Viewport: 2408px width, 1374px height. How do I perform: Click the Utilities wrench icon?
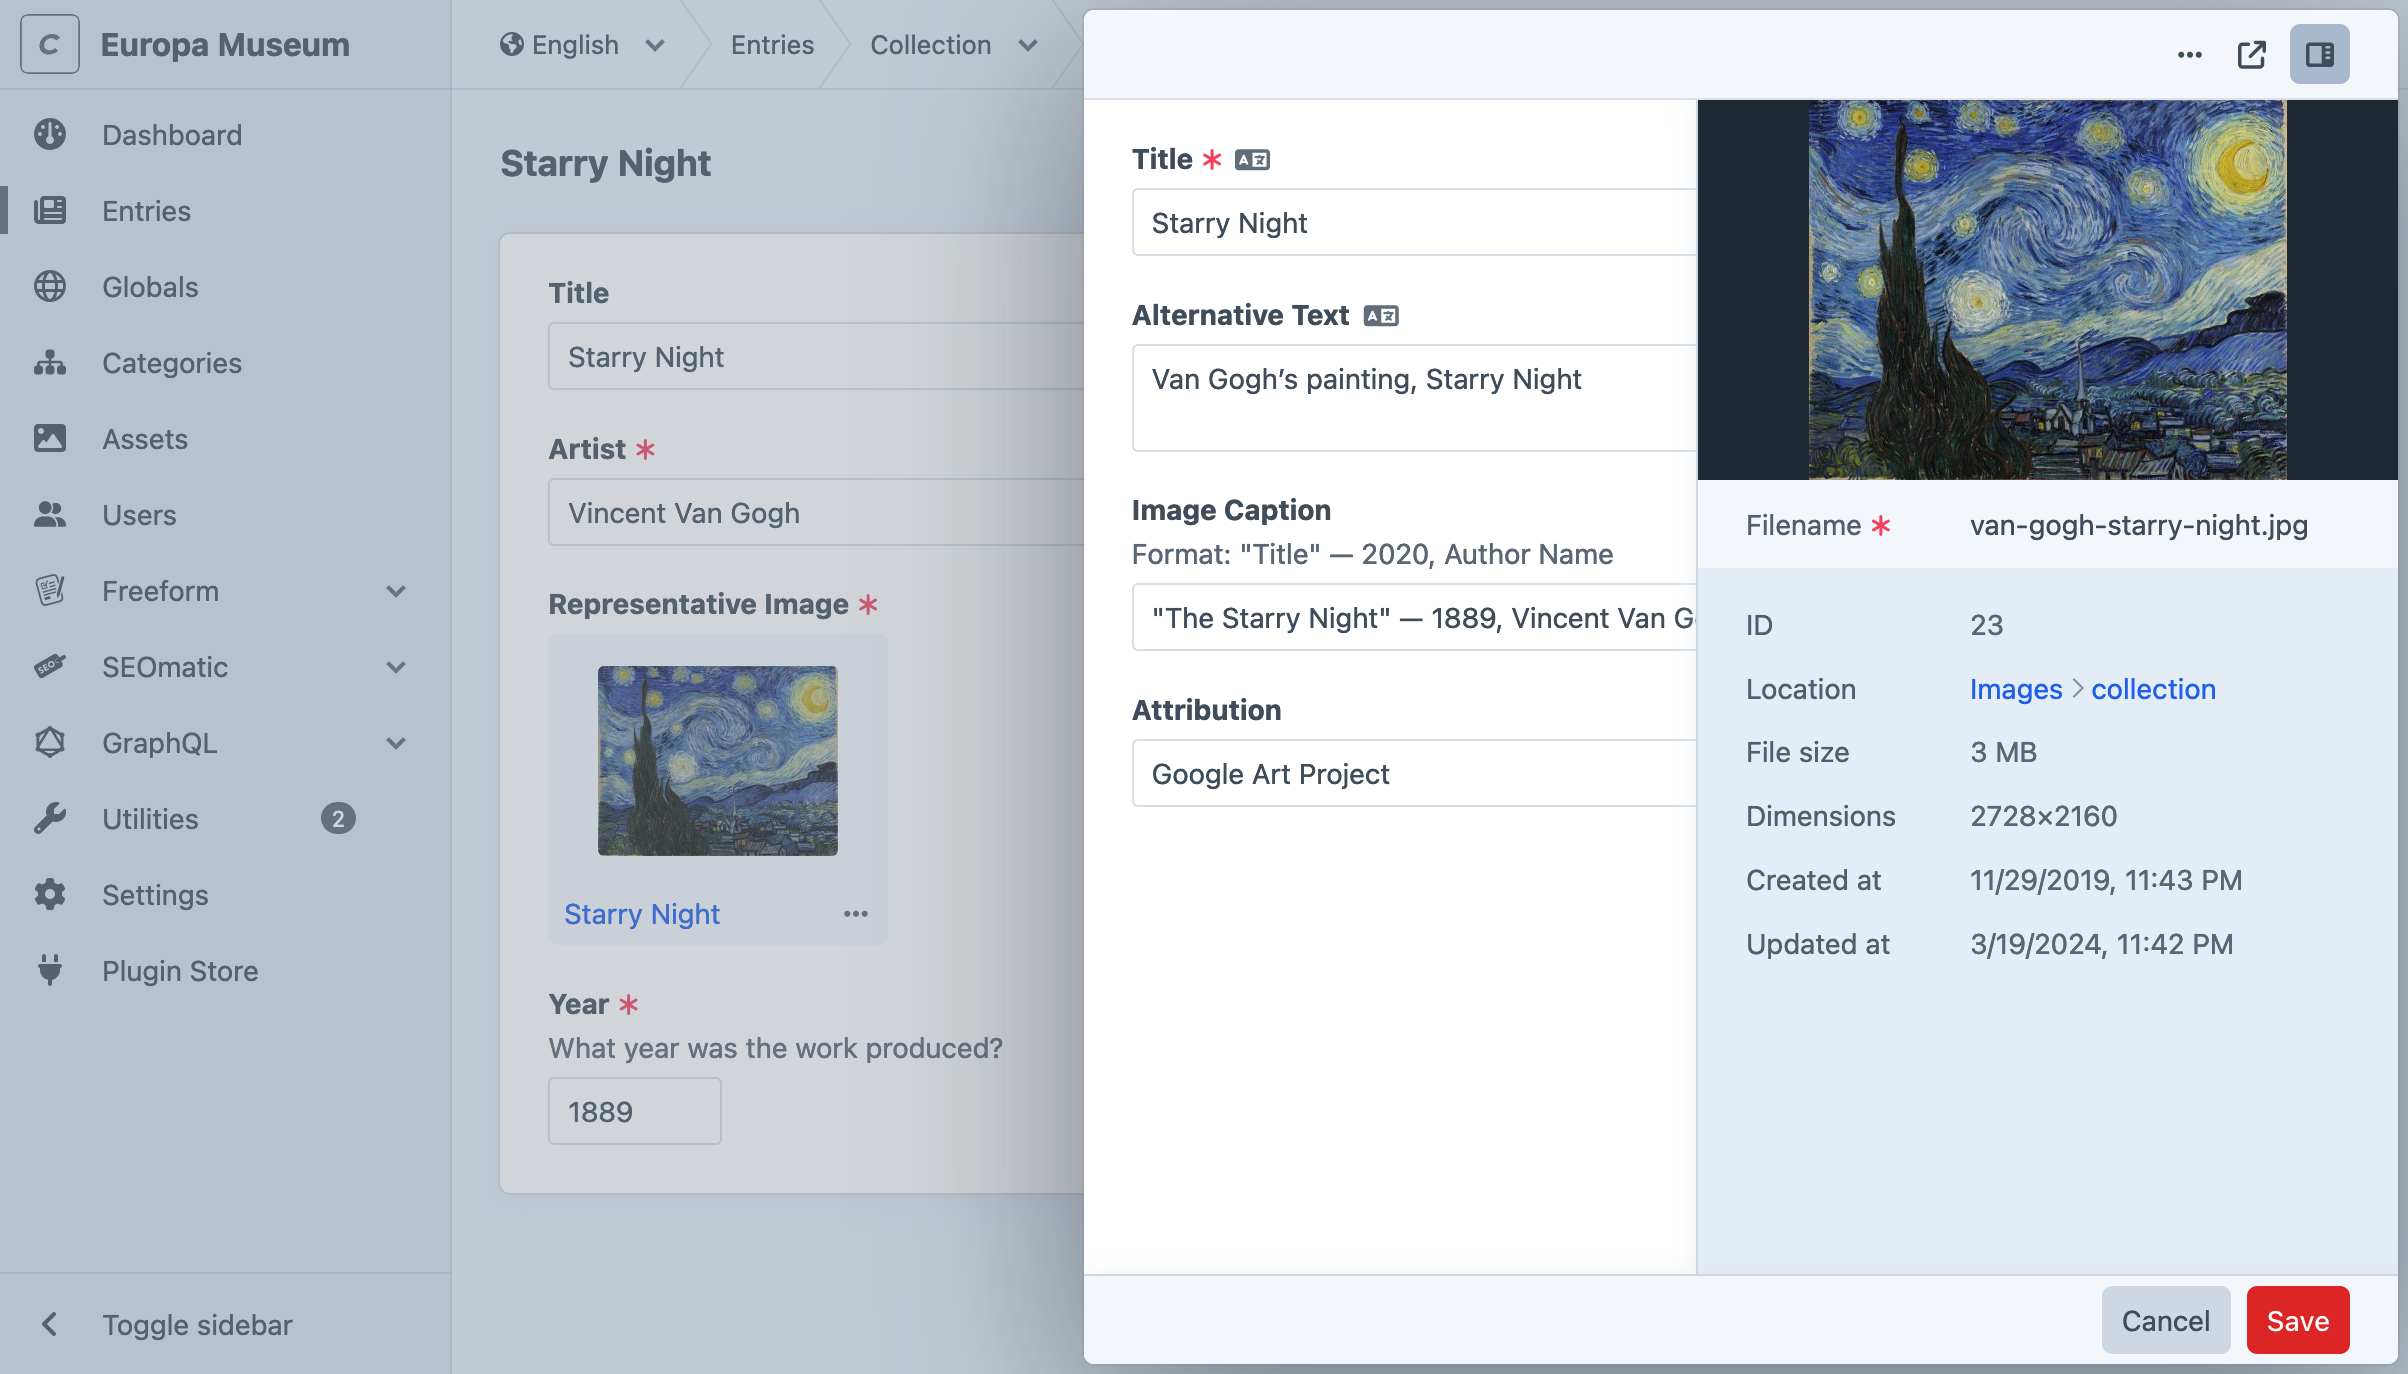(x=50, y=819)
